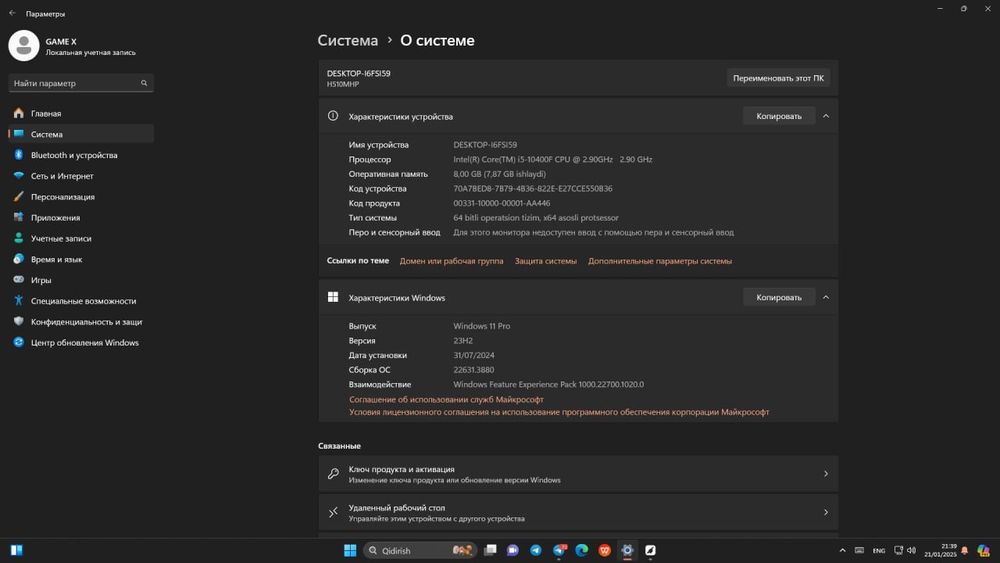The height and width of the screenshot is (563, 1000).
Task: Click the Время и язык globe icon
Action: 18,259
